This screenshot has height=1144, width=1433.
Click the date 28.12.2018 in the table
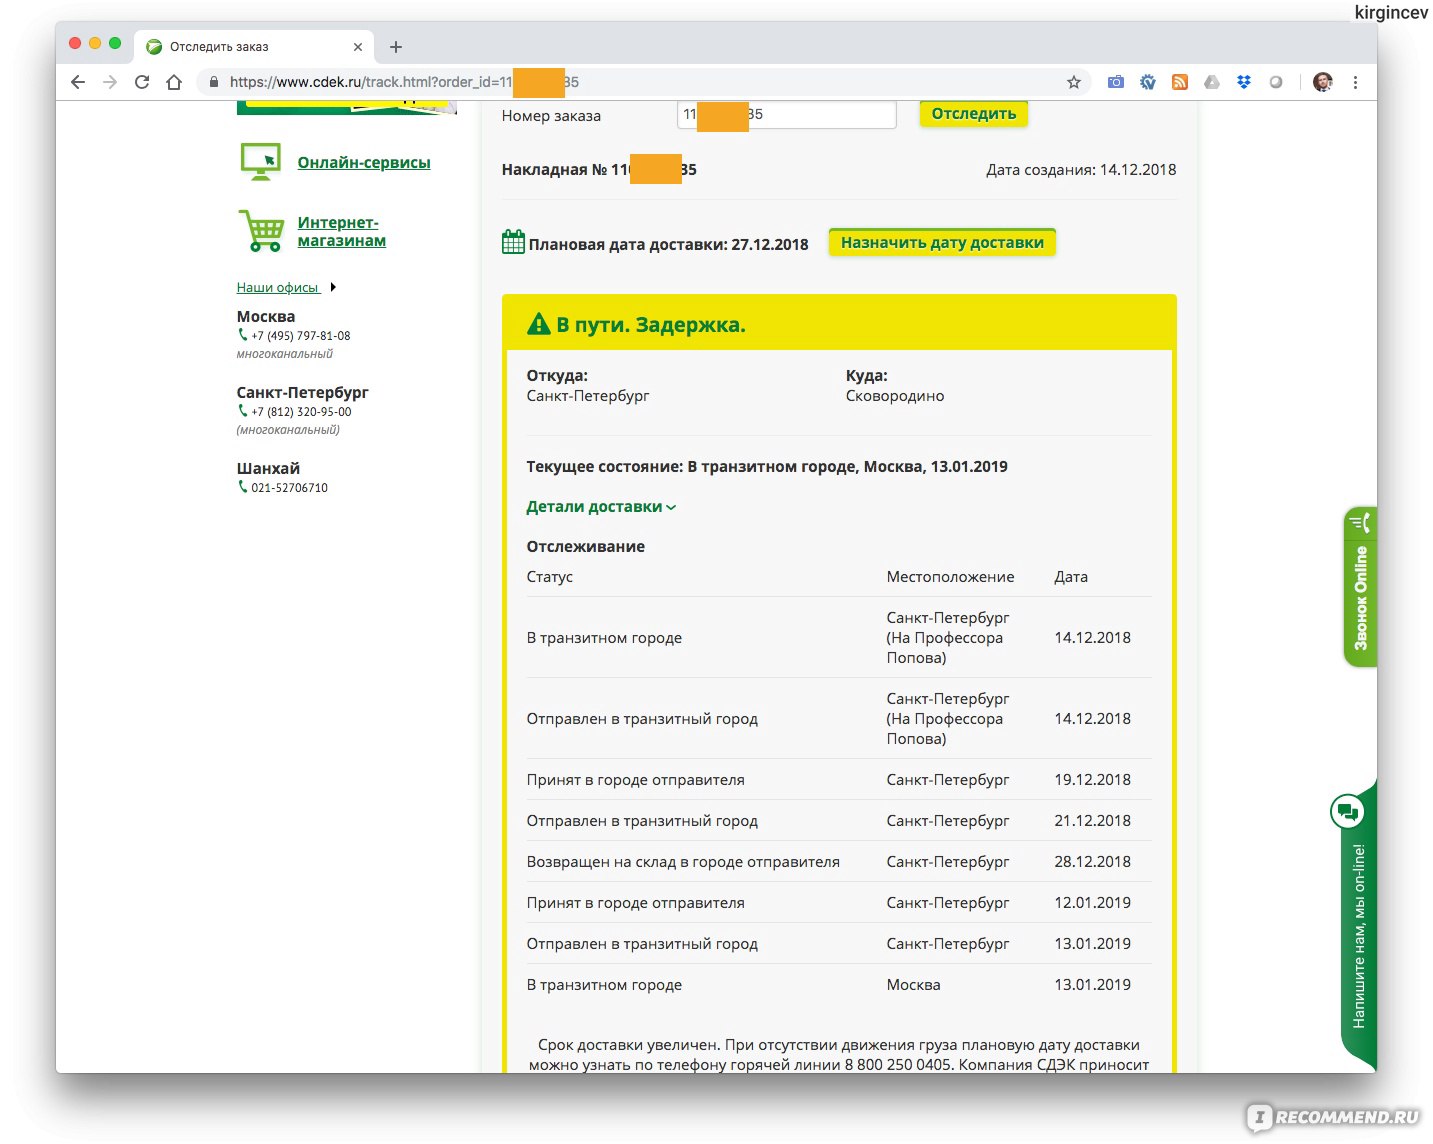pyautogui.click(x=1092, y=862)
